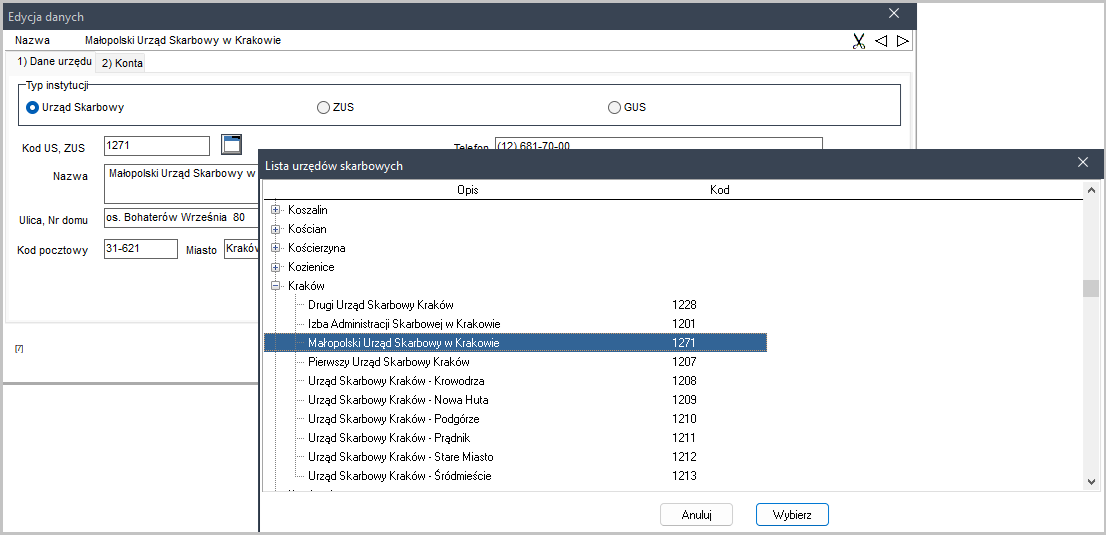The width and height of the screenshot is (1106, 535).
Task: Click the list scrollbar up arrow
Action: 1091,190
